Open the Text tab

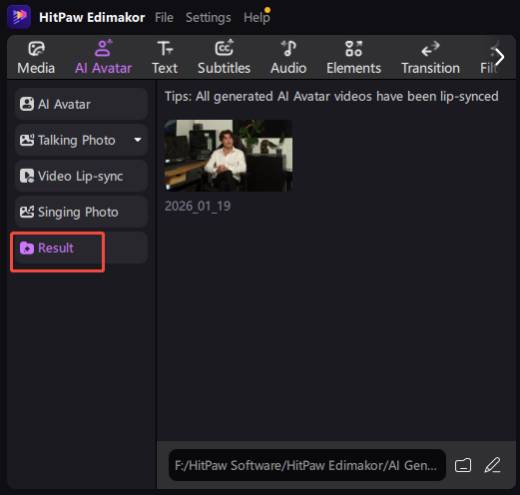165,58
